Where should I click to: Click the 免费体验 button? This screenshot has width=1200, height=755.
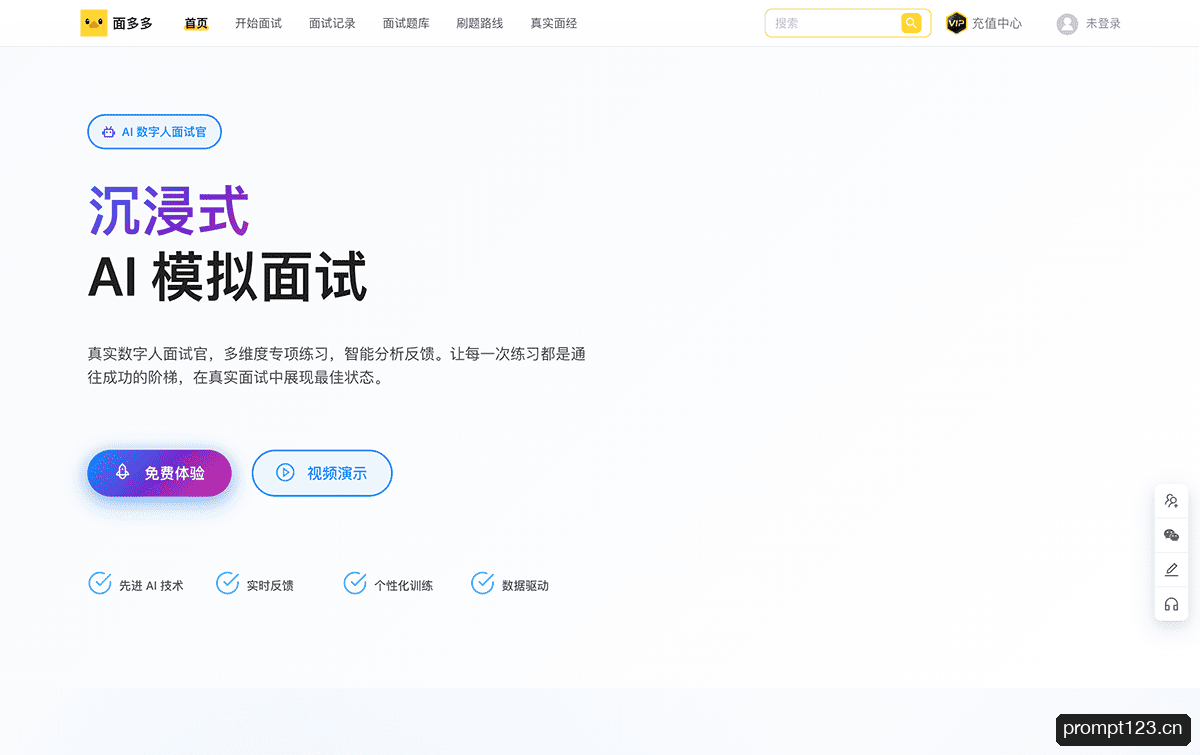click(x=160, y=473)
